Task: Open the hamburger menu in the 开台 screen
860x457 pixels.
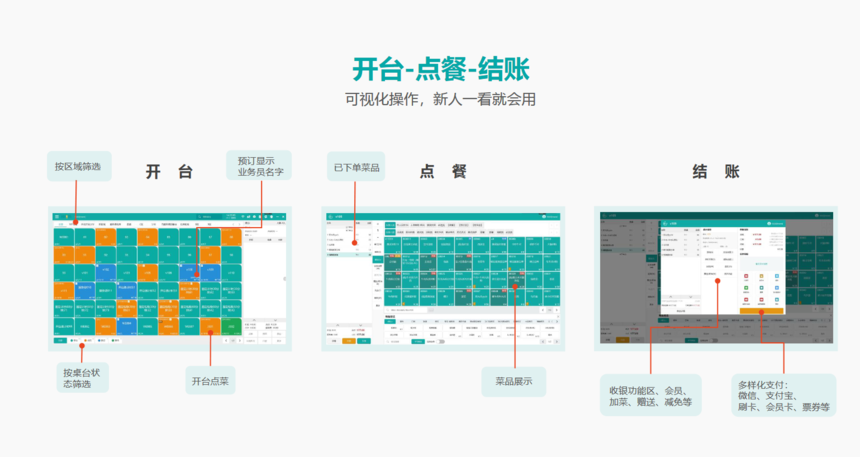Action: coord(56,217)
